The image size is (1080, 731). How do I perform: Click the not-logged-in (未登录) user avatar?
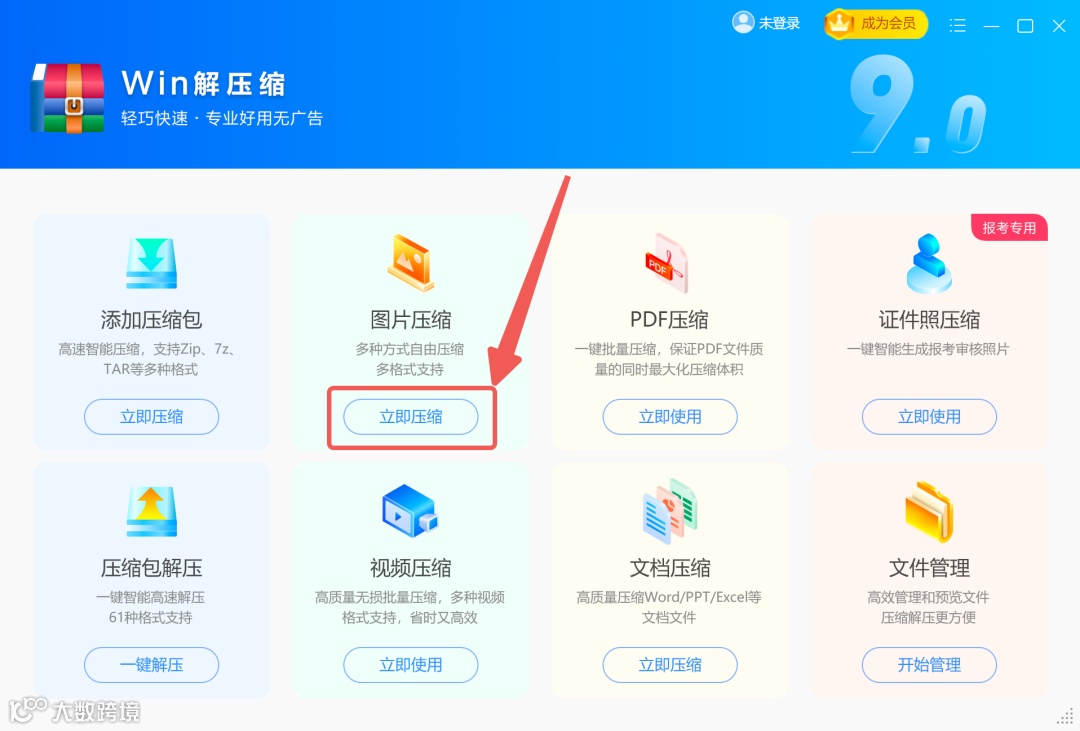(x=743, y=22)
